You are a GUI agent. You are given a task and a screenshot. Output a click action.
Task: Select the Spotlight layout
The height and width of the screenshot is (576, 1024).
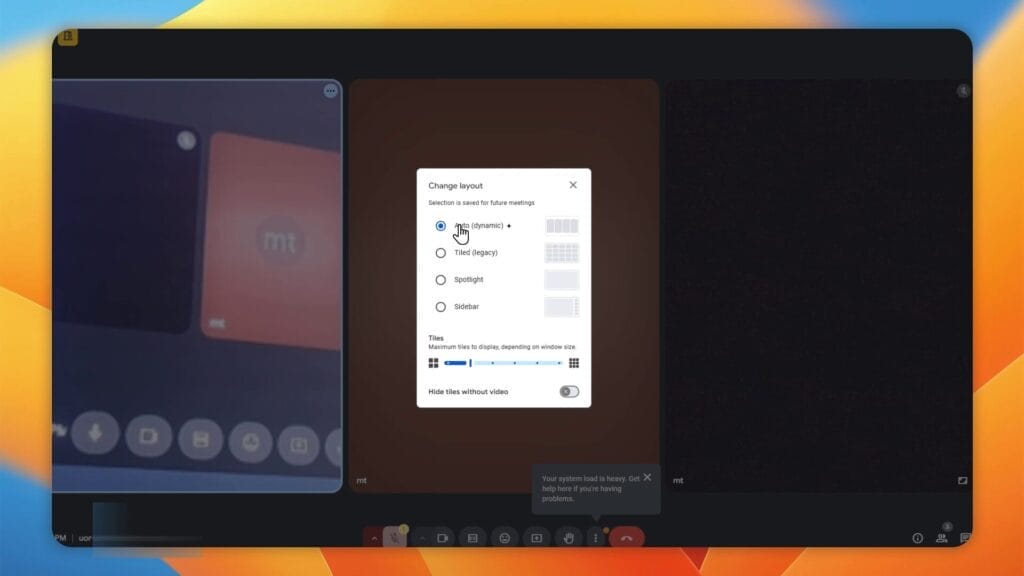tap(441, 280)
